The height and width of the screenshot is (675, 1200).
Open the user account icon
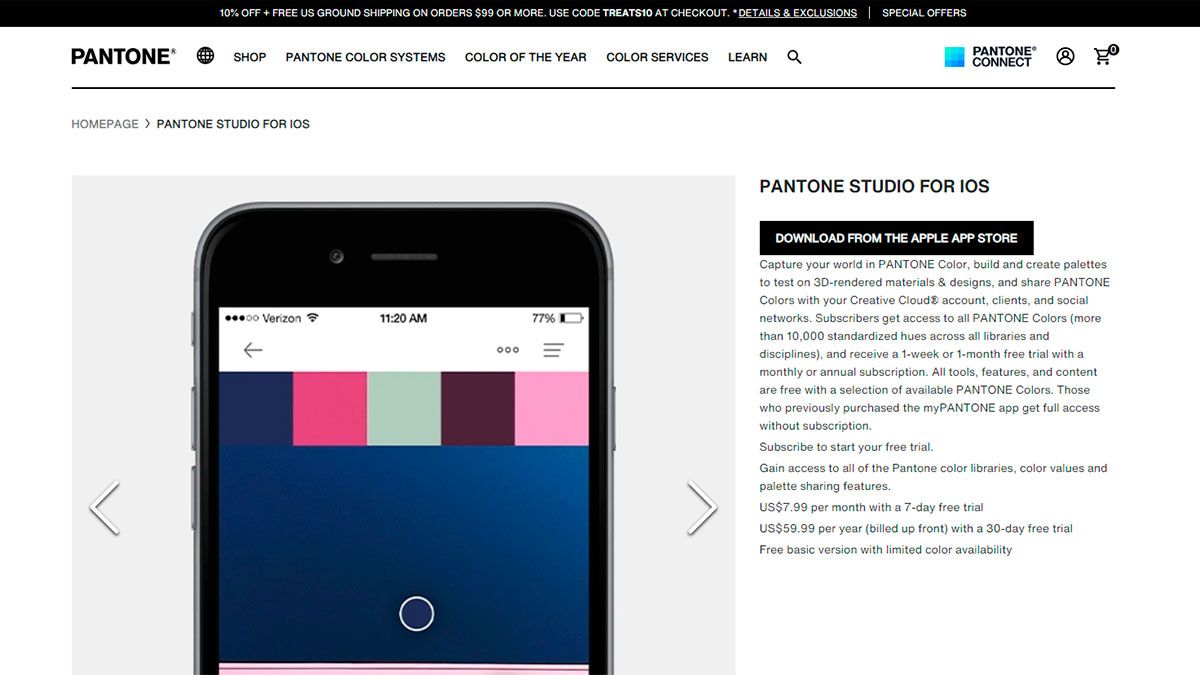pos(1065,57)
